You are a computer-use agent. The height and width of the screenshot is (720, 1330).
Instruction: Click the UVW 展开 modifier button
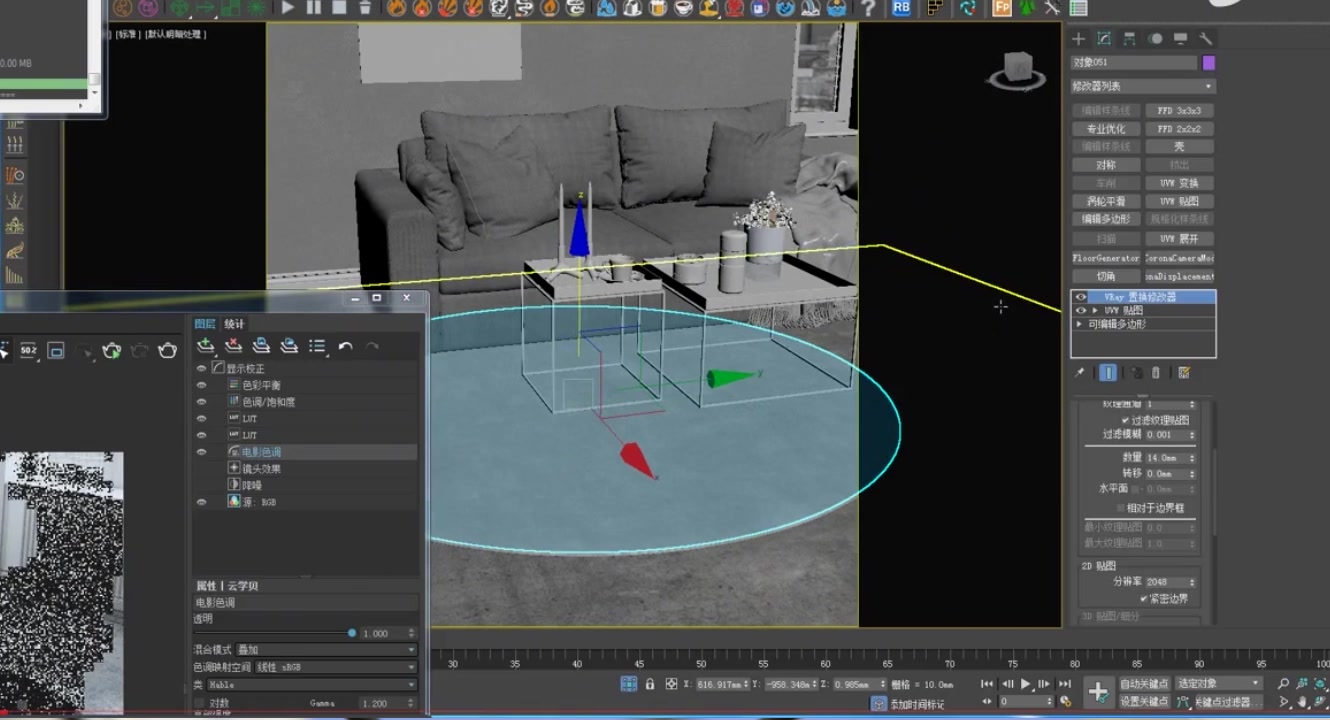coord(1179,239)
